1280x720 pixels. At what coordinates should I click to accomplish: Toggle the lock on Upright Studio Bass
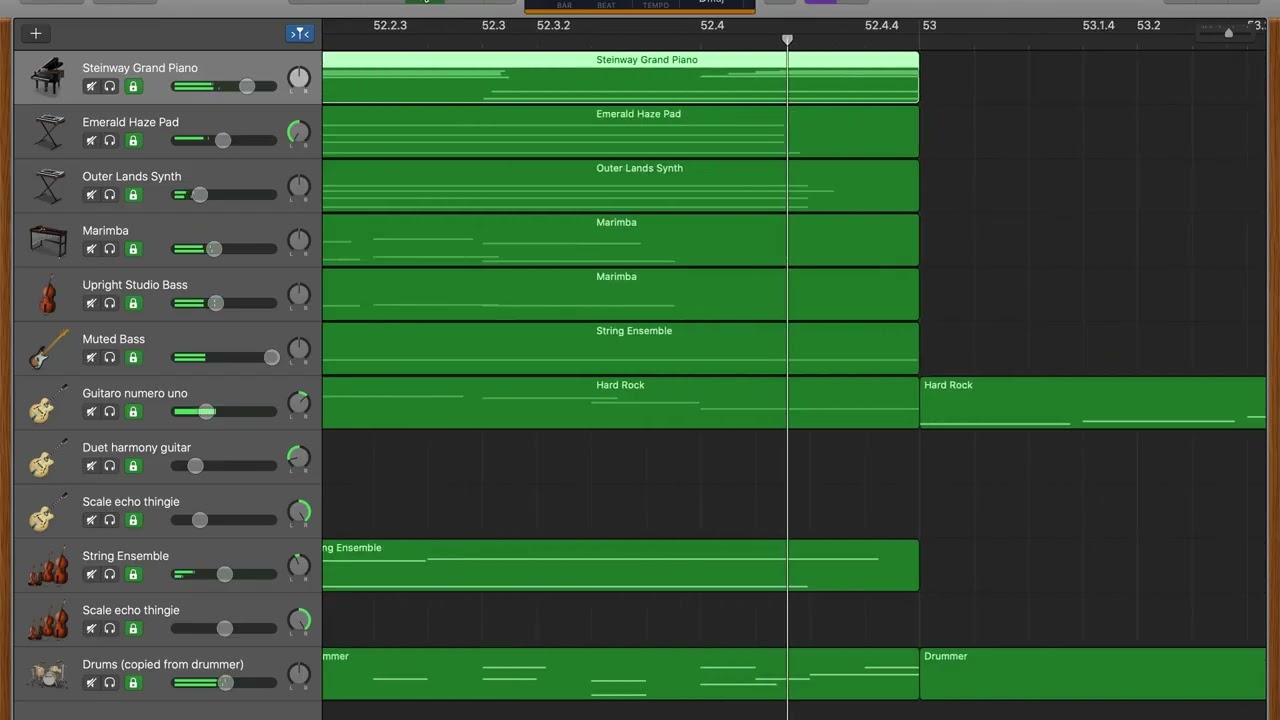click(133, 303)
